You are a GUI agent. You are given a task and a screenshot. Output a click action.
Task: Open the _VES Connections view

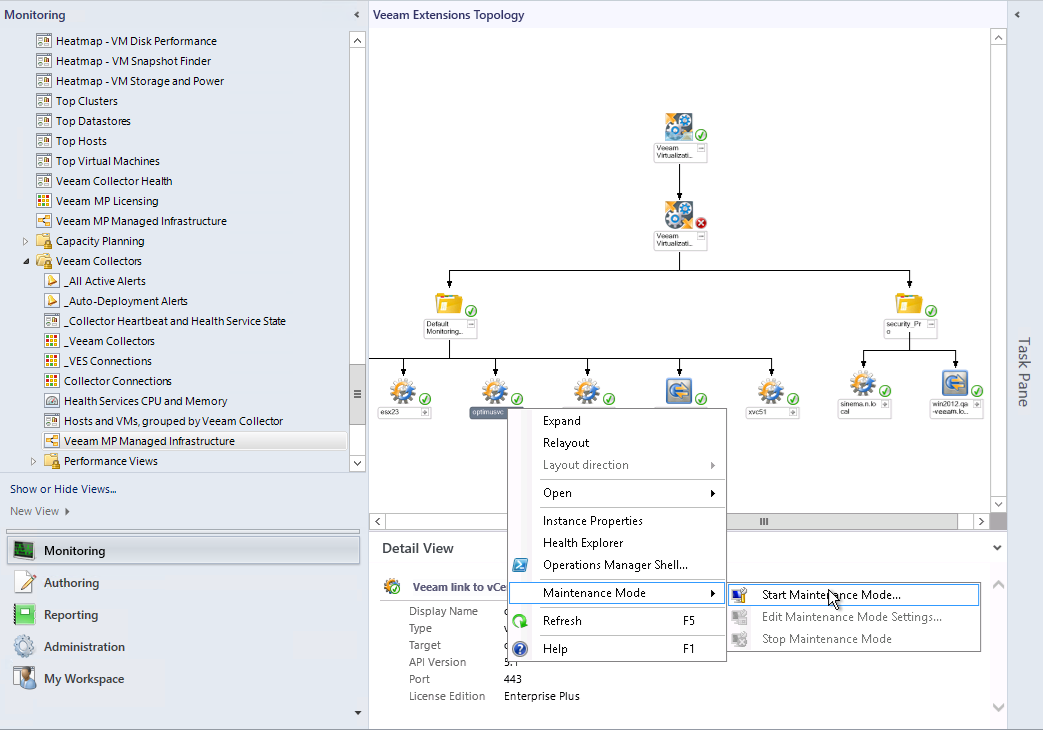tap(108, 361)
